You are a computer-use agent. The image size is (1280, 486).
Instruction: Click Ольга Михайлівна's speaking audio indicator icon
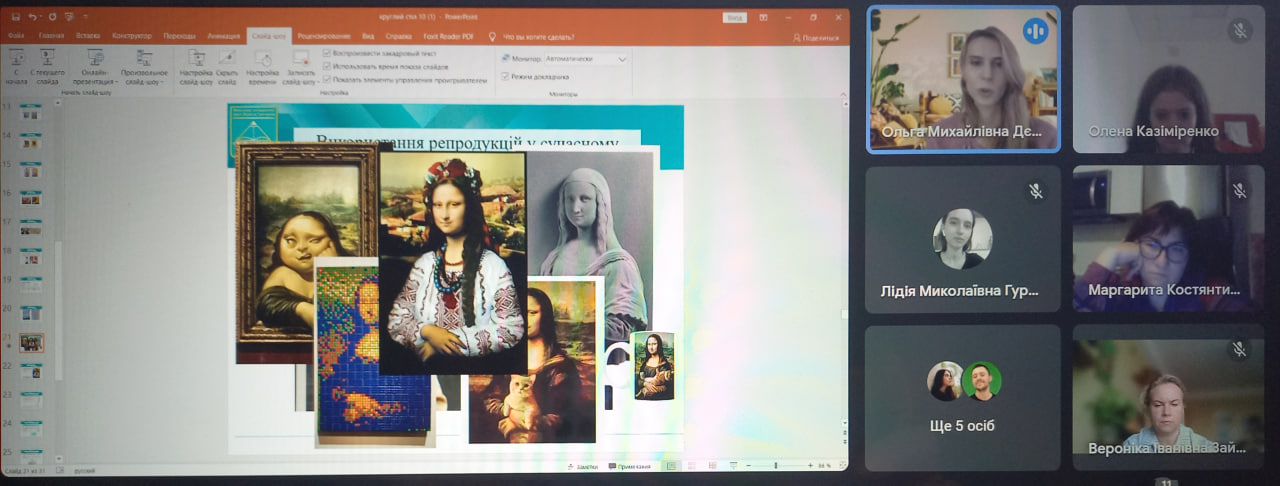coord(1035,31)
